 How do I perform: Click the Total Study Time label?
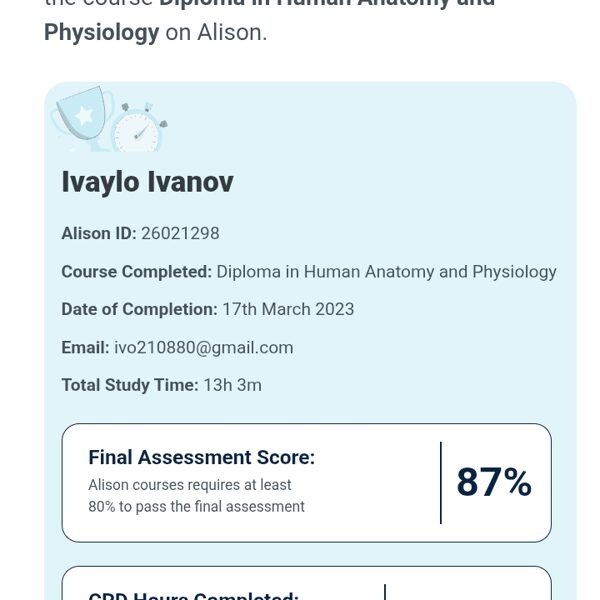coord(130,386)
